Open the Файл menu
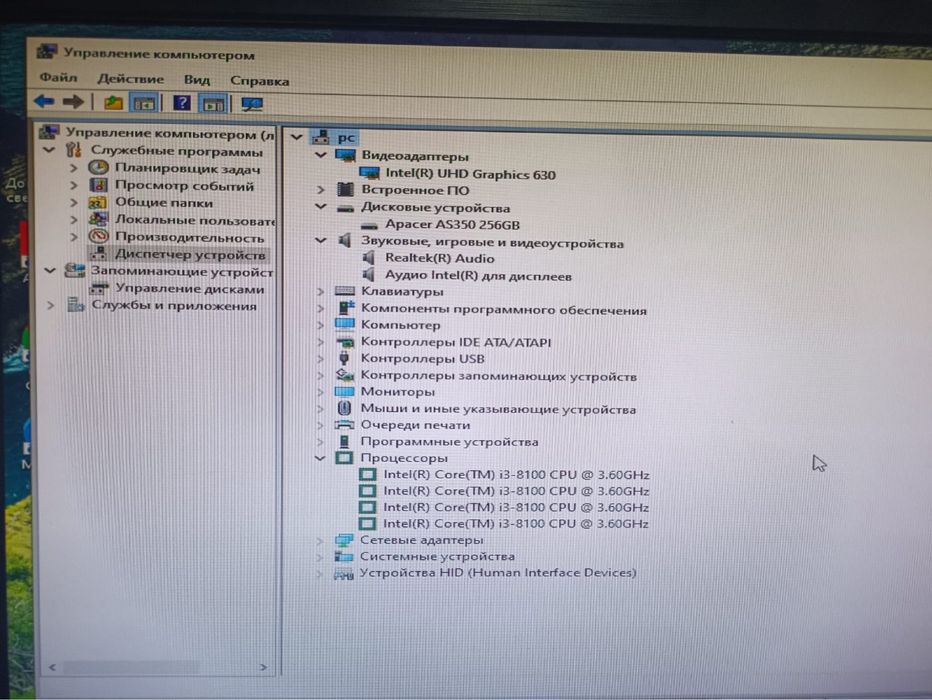This screenshot has height=700, width=932. pyautogui.click(x=58, y=77)
